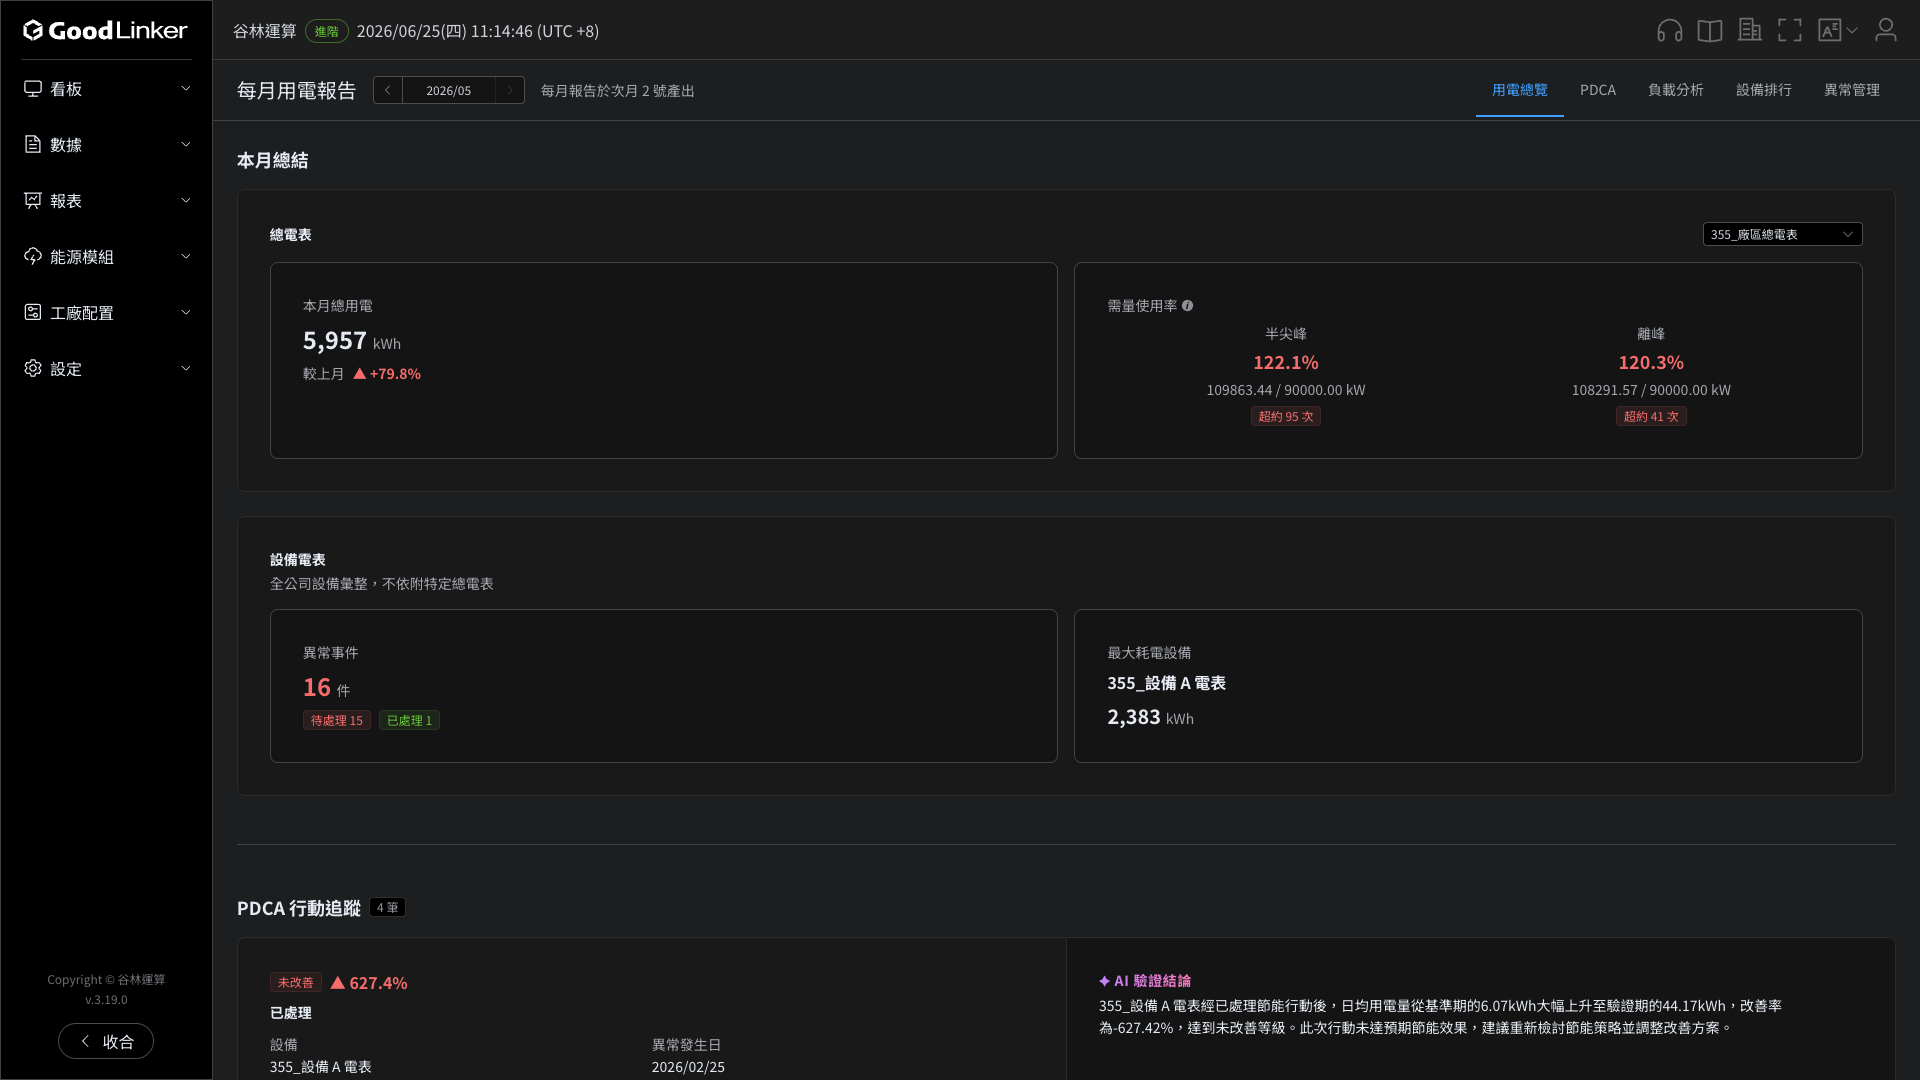Viewport: 1920px width, 1080px height.
Task: Collapse the sidebar with 收合 button
Action: click(x=106, y=1041)
